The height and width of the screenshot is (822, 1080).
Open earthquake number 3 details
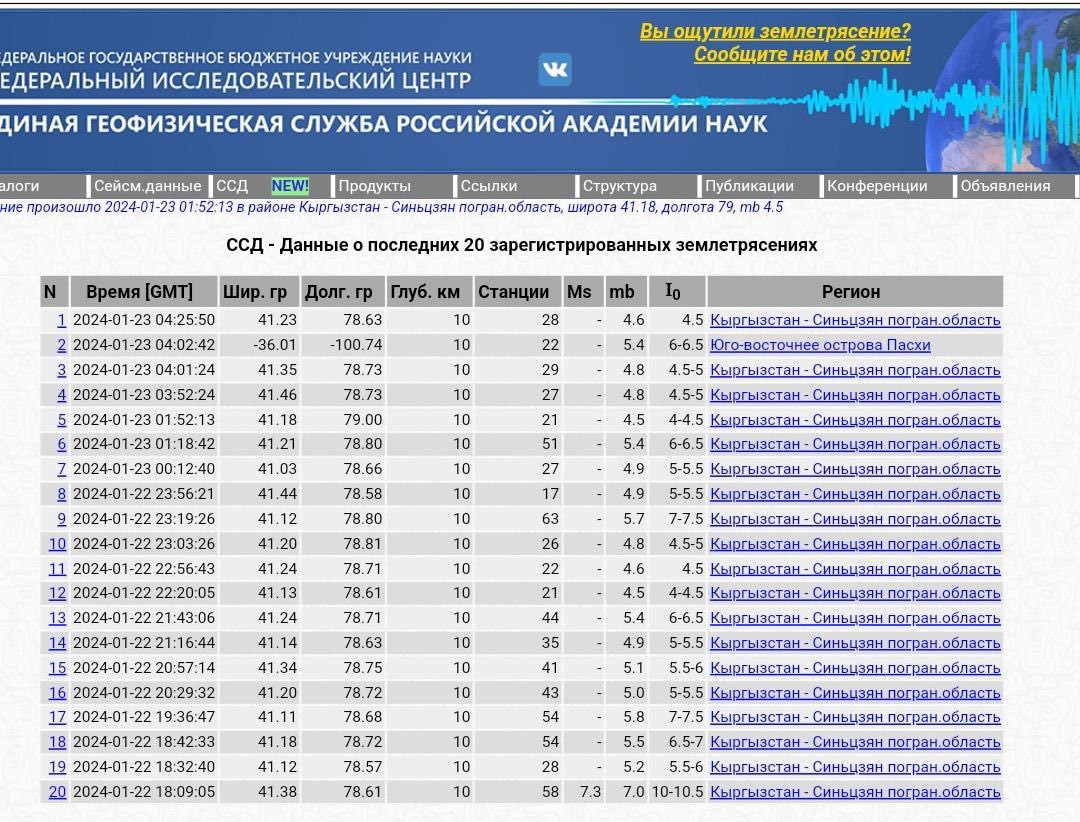click(61, 370)
